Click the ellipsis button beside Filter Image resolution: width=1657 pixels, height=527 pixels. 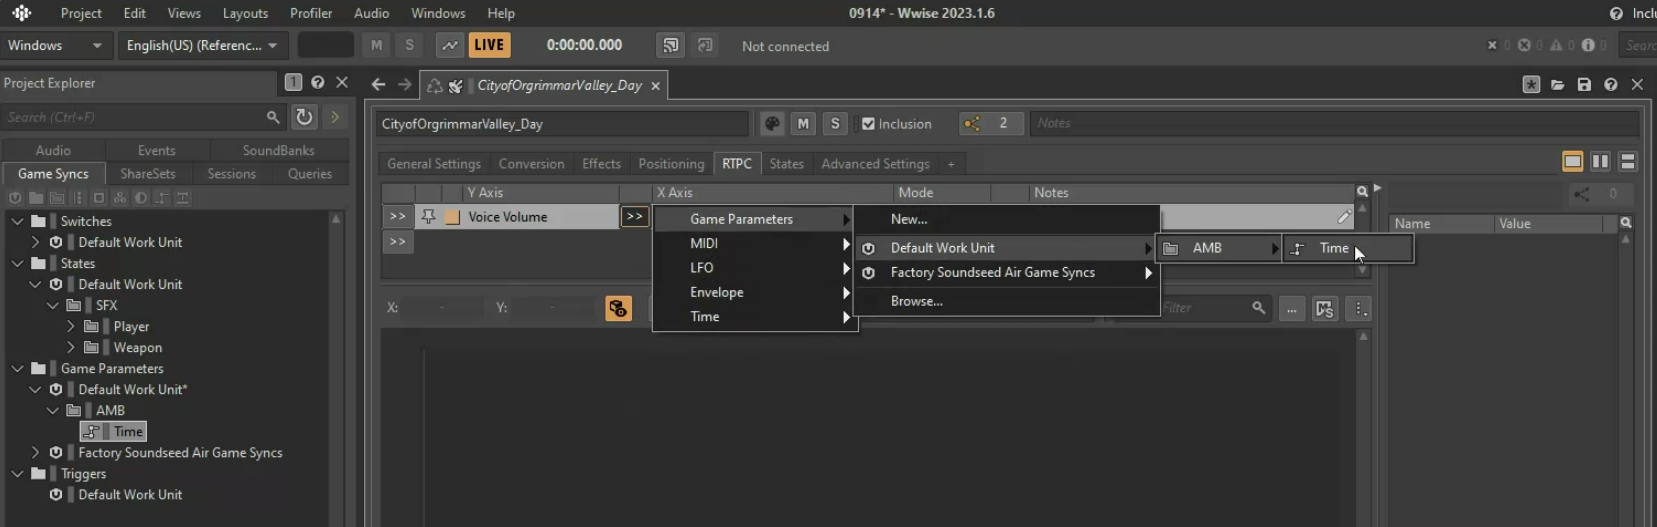click(1292, 309)
